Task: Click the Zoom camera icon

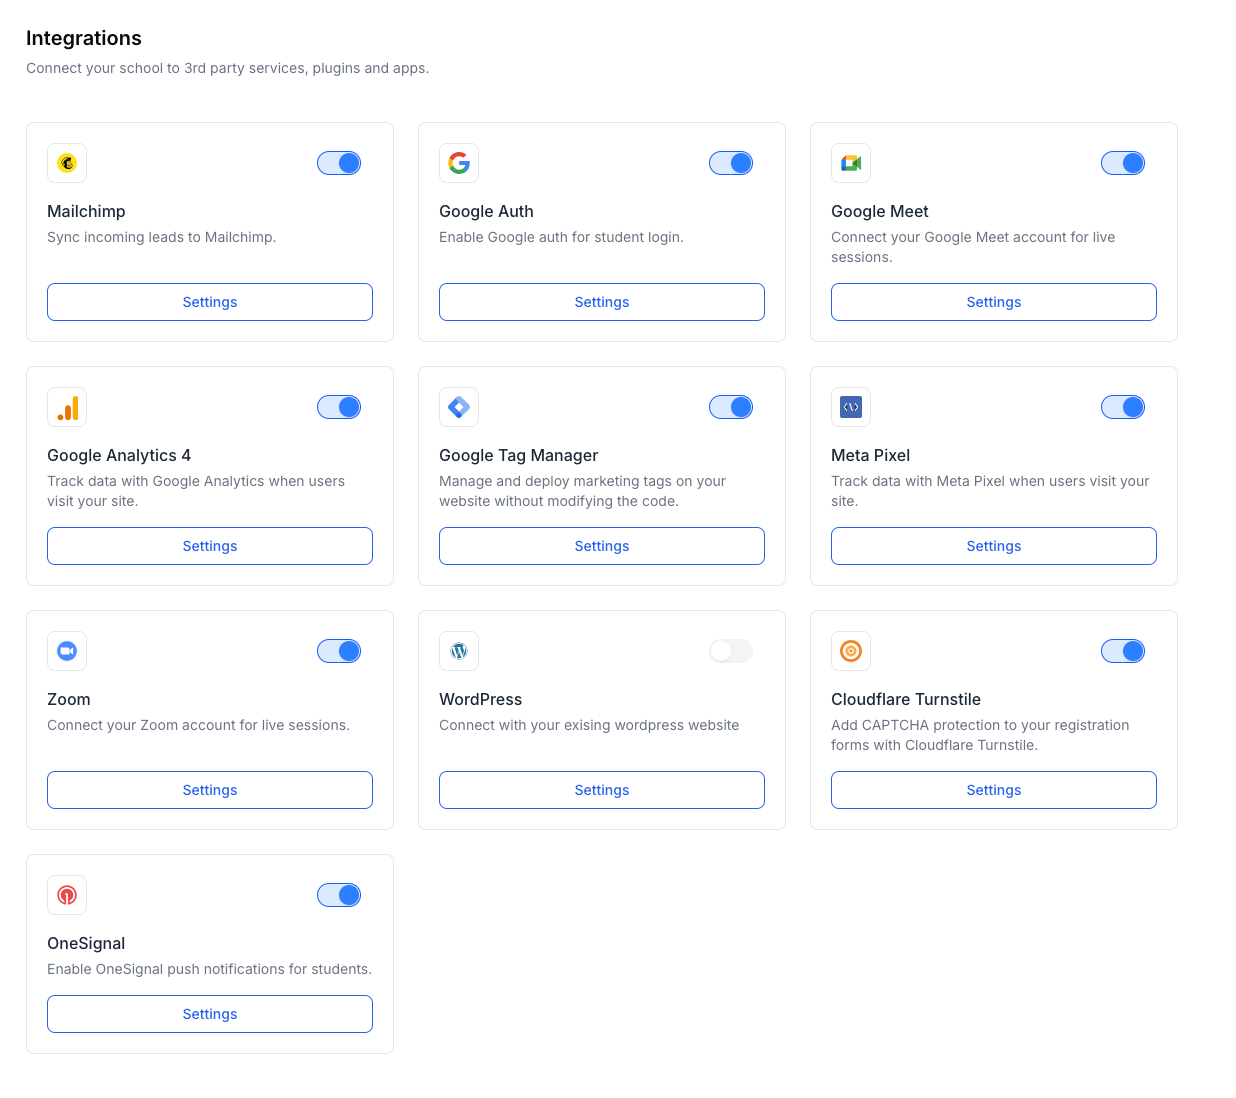Action: point(67,651)
